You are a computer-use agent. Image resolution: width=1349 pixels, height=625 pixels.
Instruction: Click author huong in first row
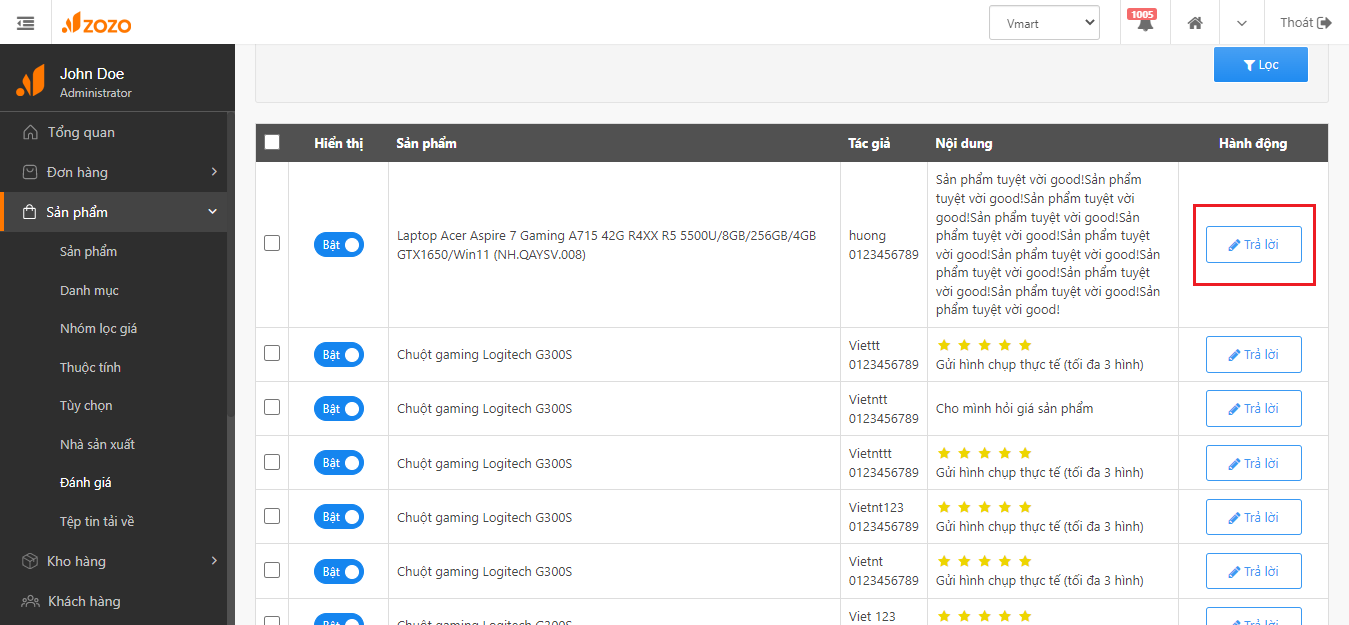click(867, 236)
